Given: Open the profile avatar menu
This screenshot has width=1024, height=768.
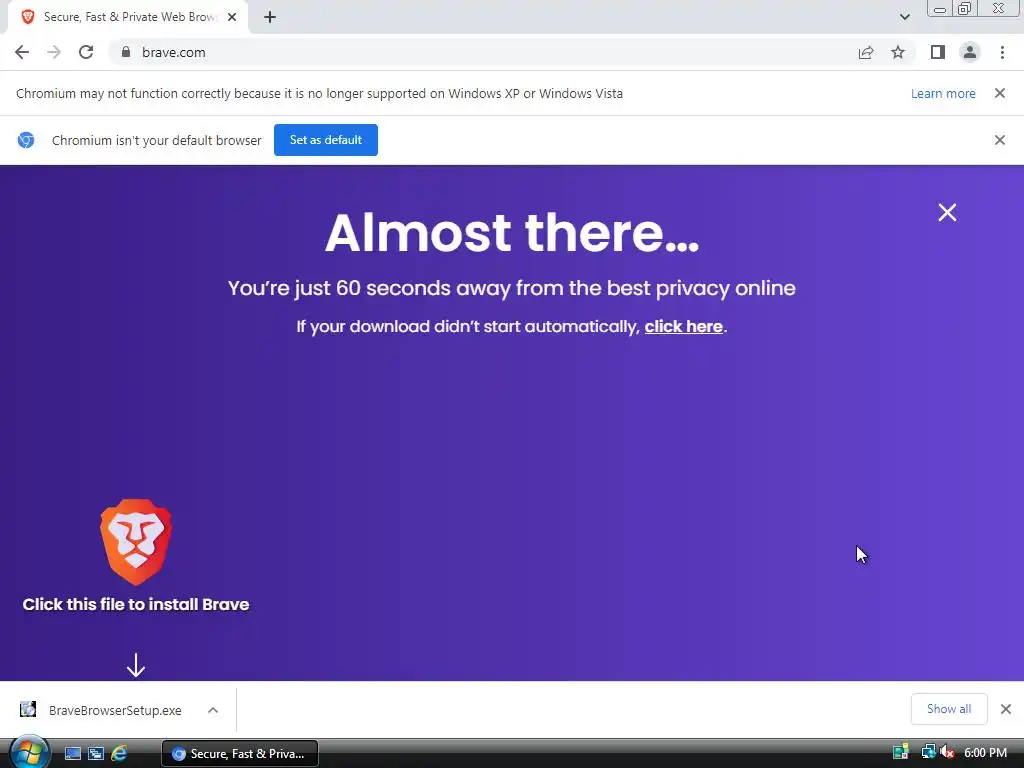Looking at the screenshot, I should 970,52.
